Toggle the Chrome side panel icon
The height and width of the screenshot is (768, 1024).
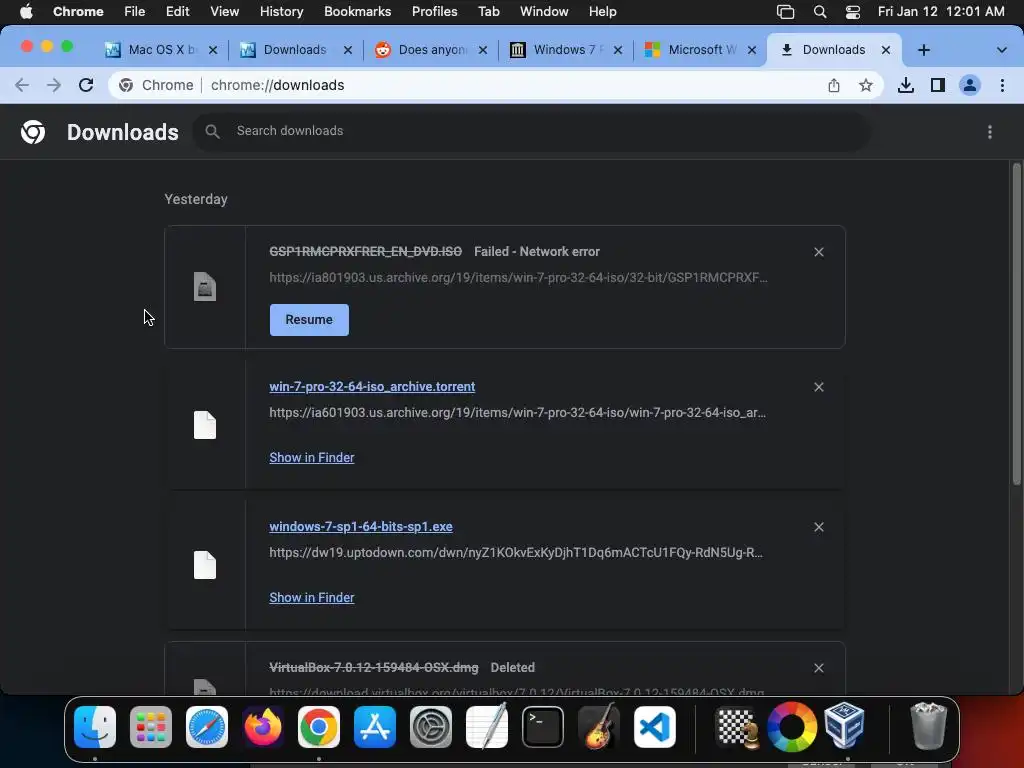coord(938,85)
